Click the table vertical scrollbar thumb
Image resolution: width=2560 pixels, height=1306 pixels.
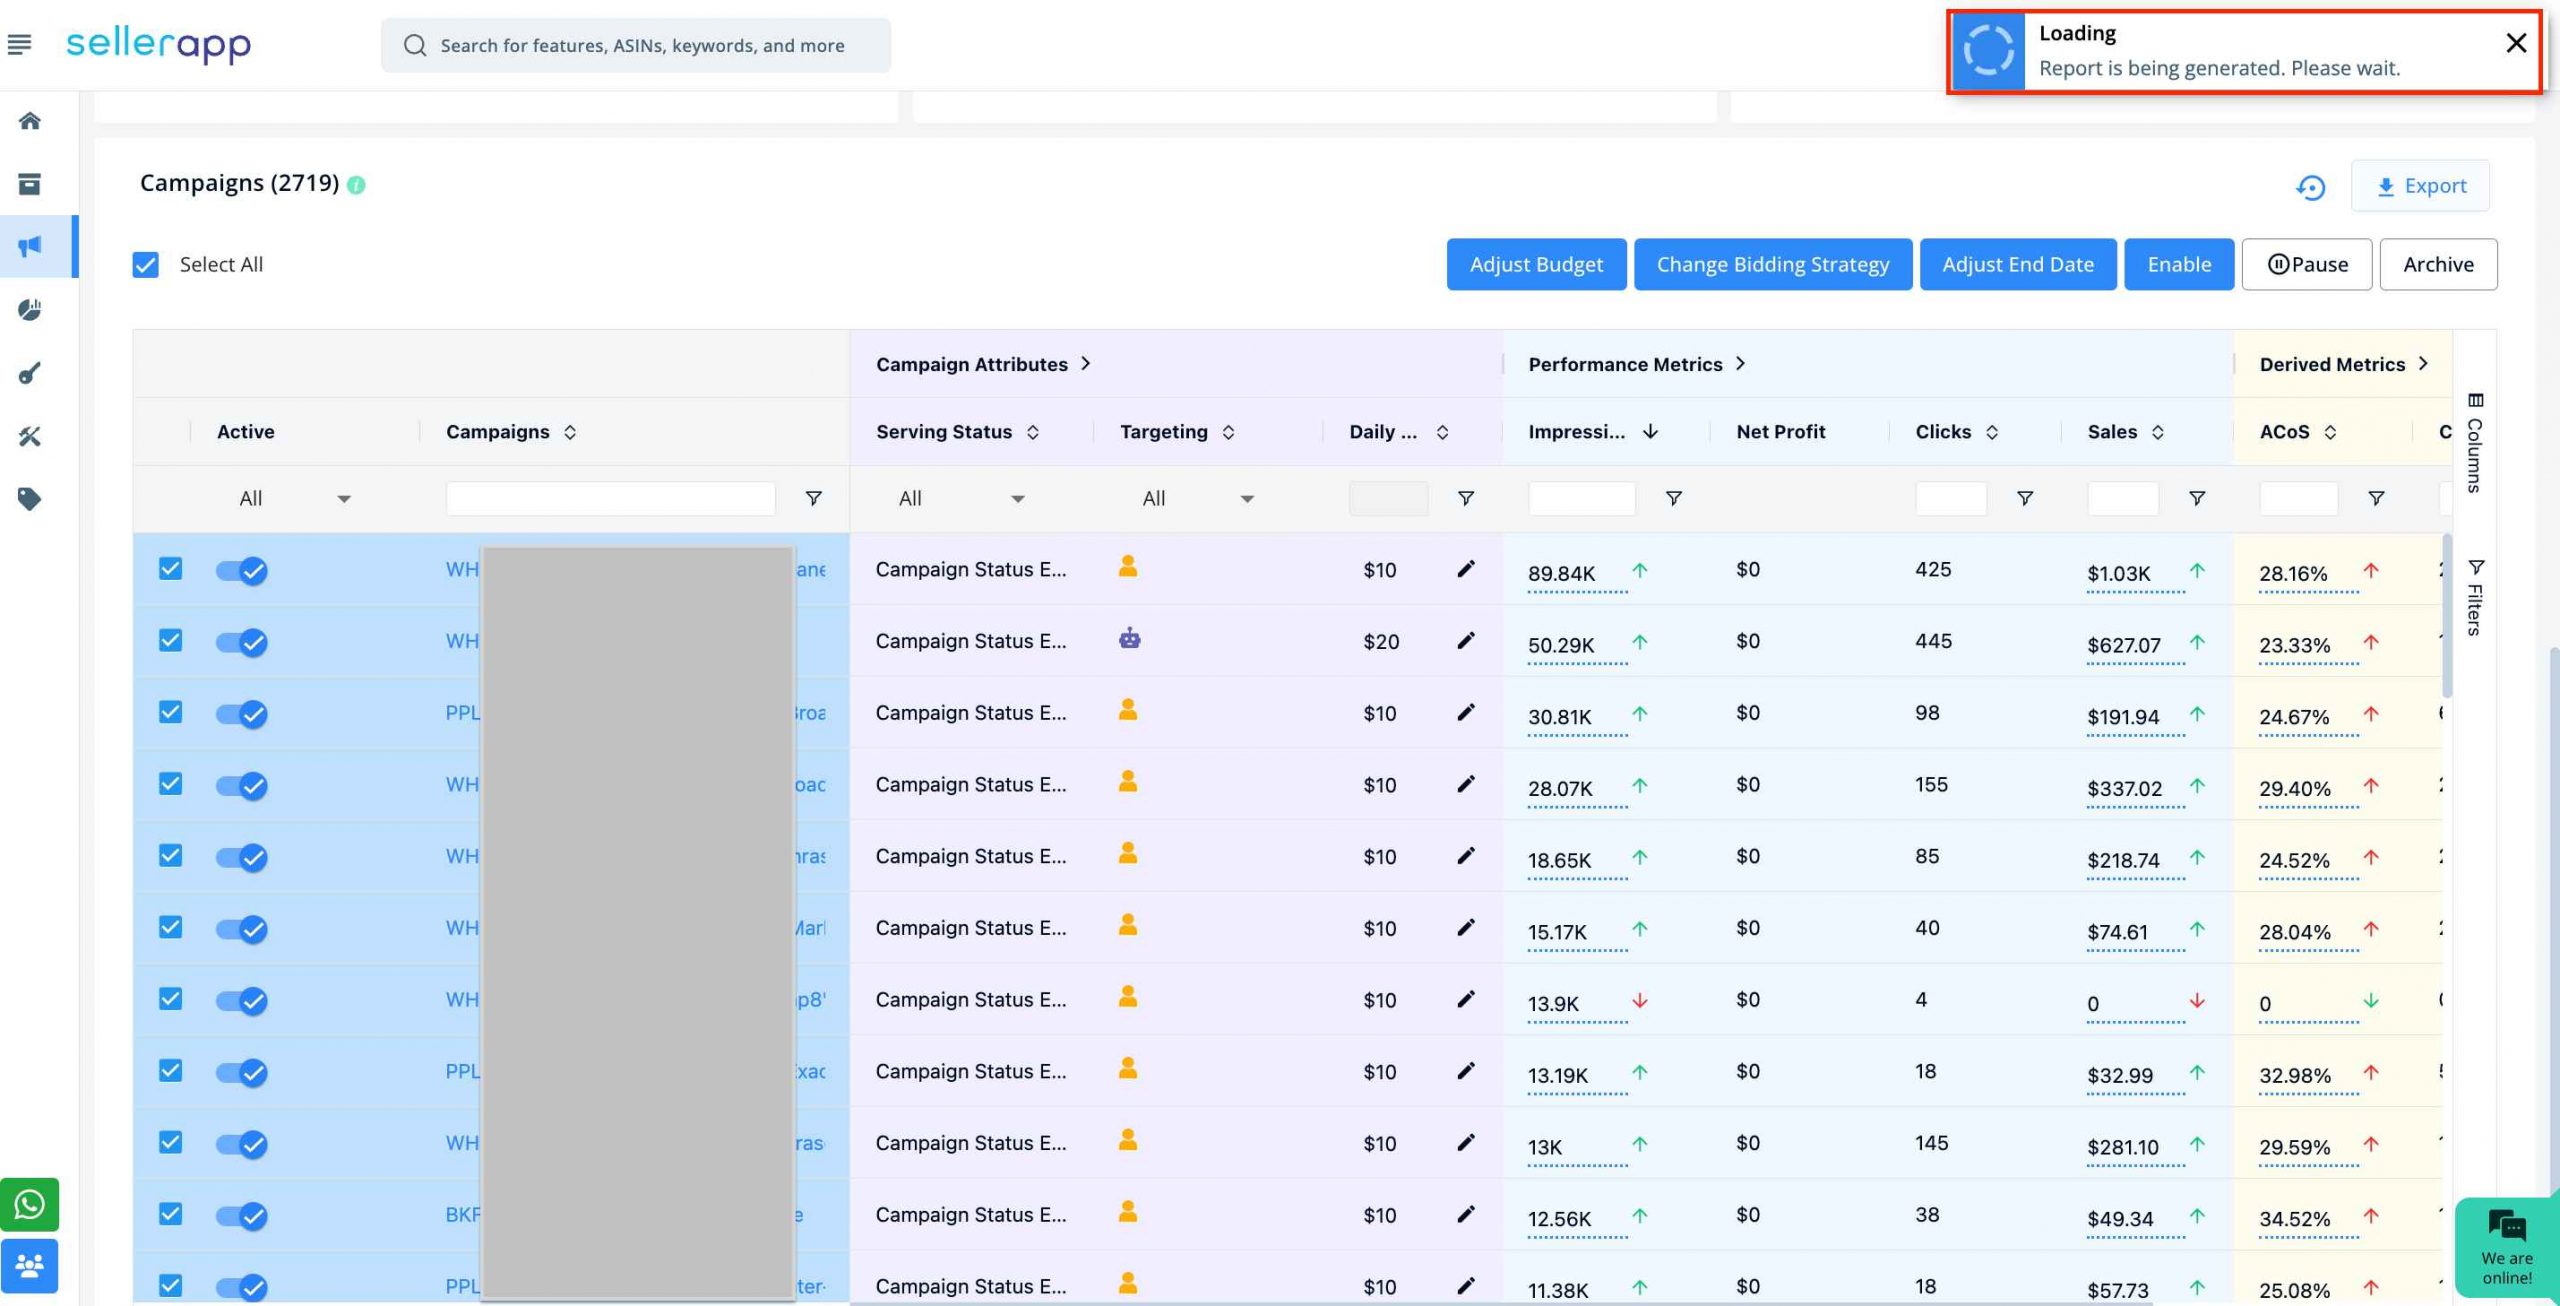click(2447, 615)
